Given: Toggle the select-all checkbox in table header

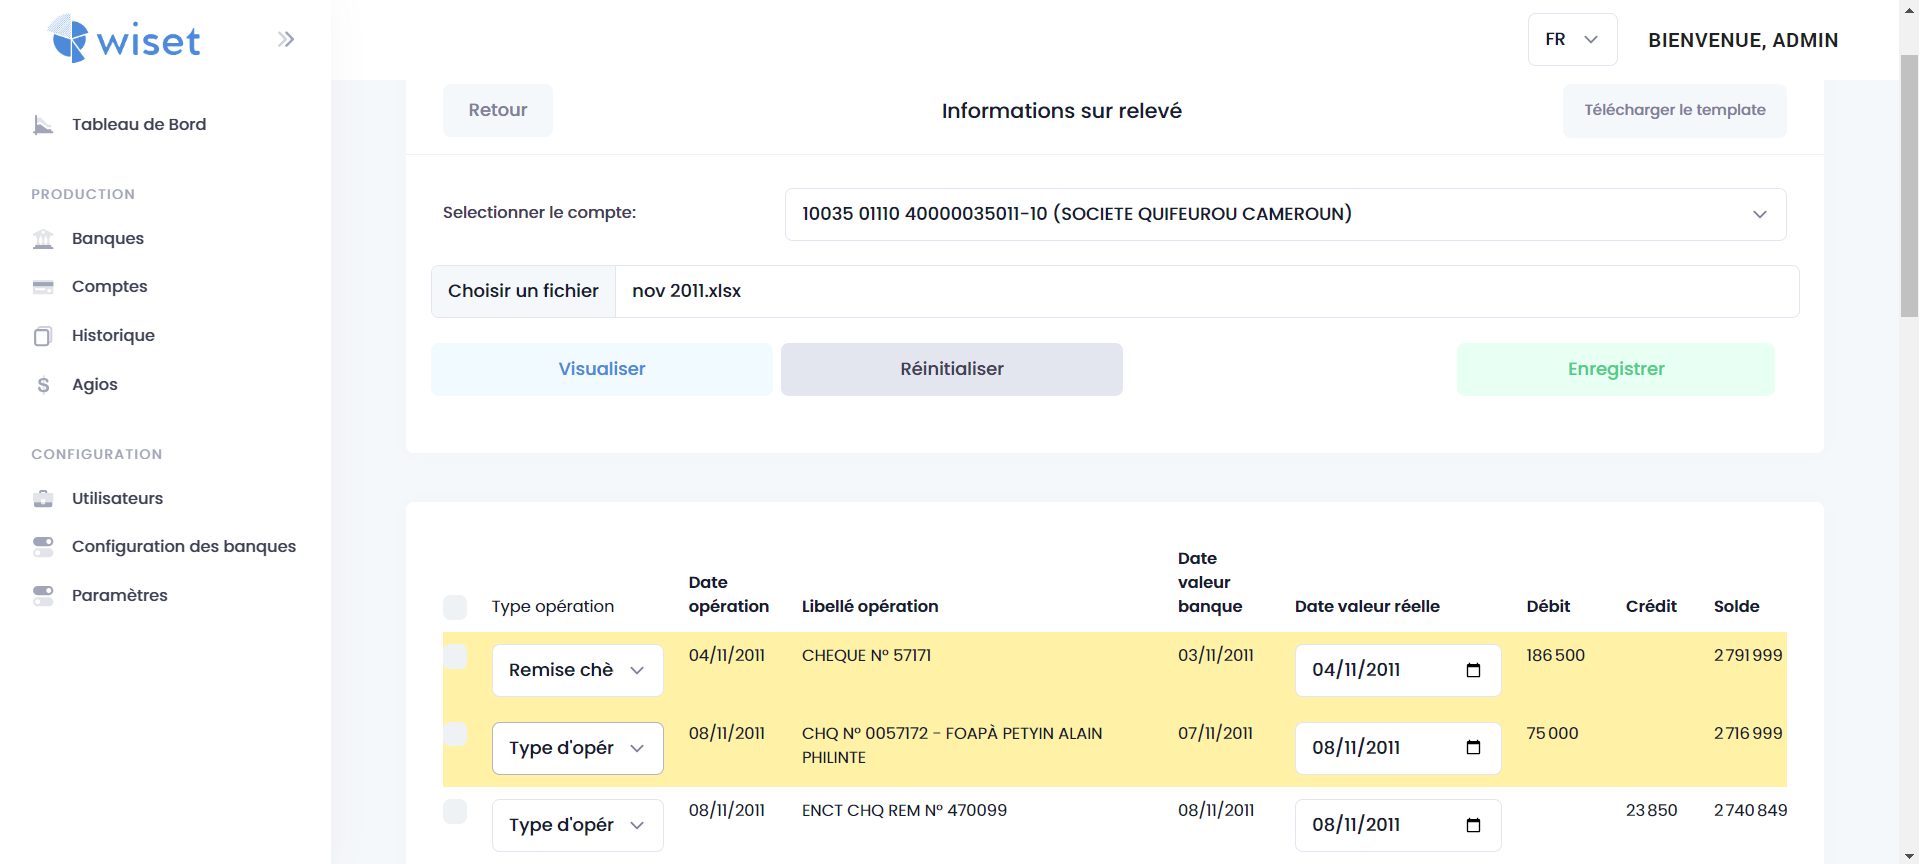Looking at the screenshot, I should [455, 607].
